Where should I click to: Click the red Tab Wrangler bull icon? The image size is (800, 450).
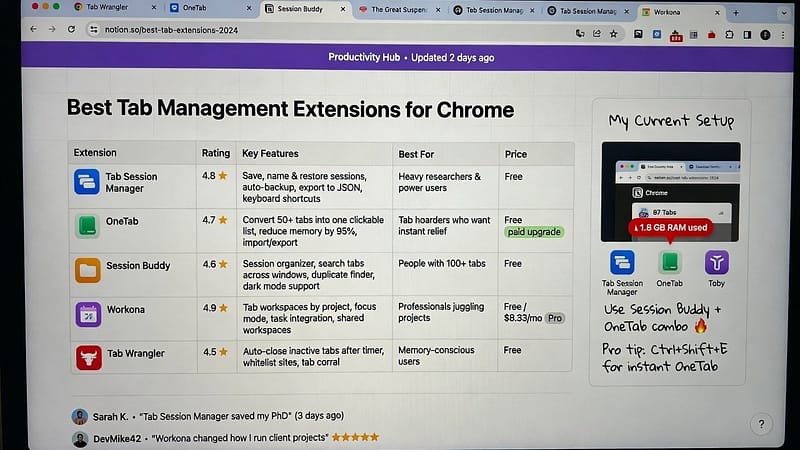(x=89, y=358)
